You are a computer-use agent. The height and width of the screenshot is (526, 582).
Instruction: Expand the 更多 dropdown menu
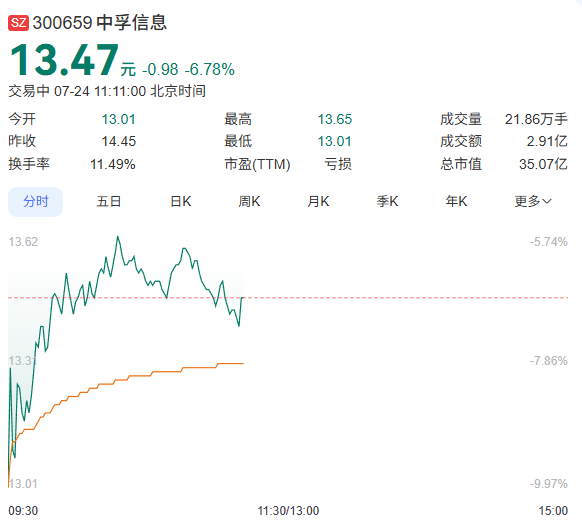coord(533,202)
